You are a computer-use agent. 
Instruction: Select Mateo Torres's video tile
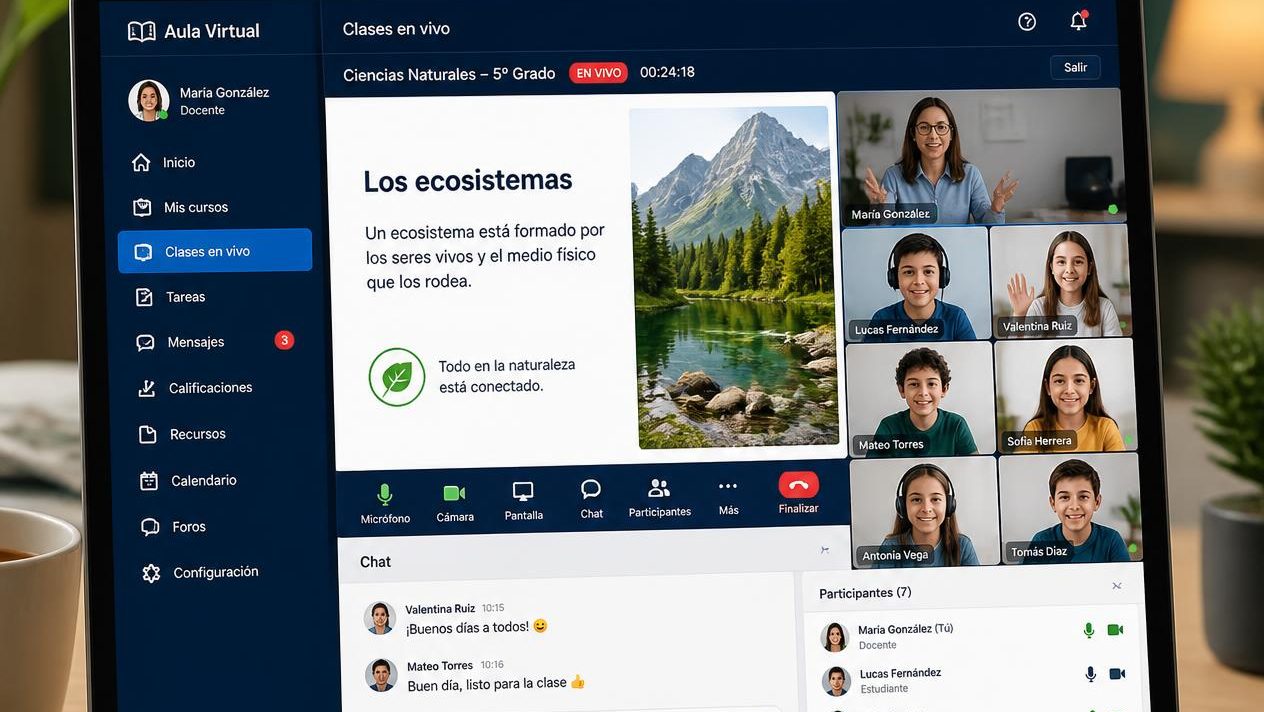coord(920,399)
